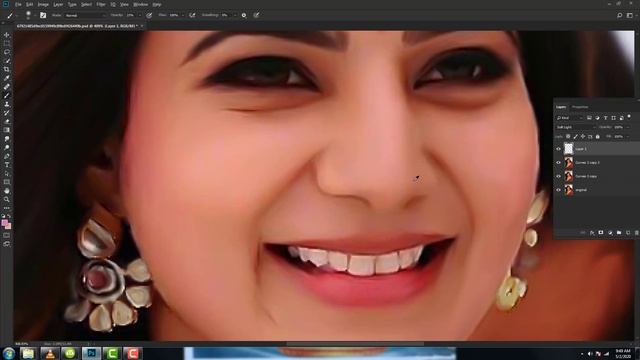Toggle lock position icon
This screenshot has width=640, height=360.
pos(583,136)
